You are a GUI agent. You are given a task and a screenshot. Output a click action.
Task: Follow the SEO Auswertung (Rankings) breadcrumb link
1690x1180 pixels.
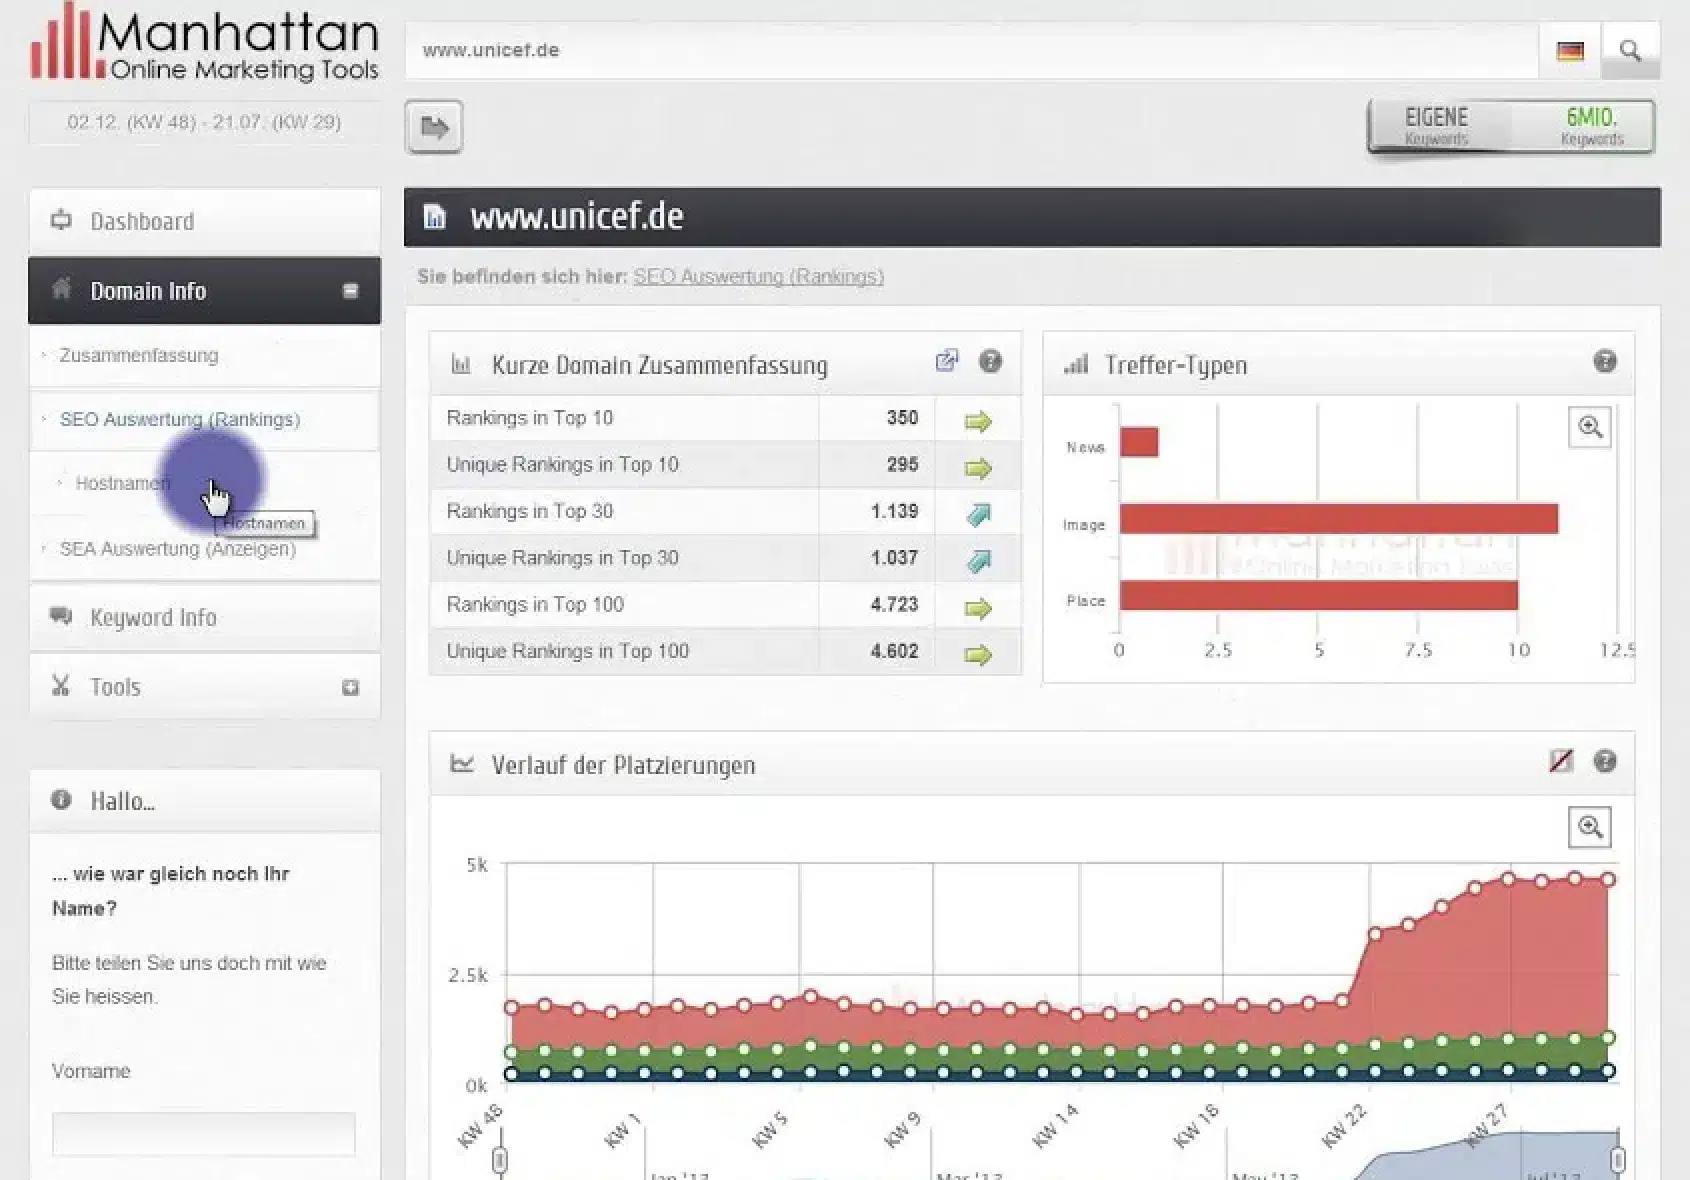(758, 276)
